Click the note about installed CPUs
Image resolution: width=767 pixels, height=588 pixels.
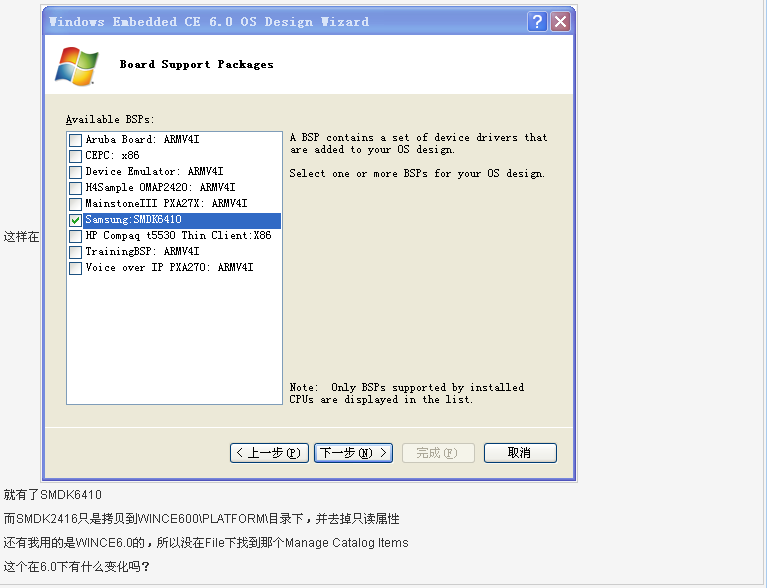pos(406,393)
